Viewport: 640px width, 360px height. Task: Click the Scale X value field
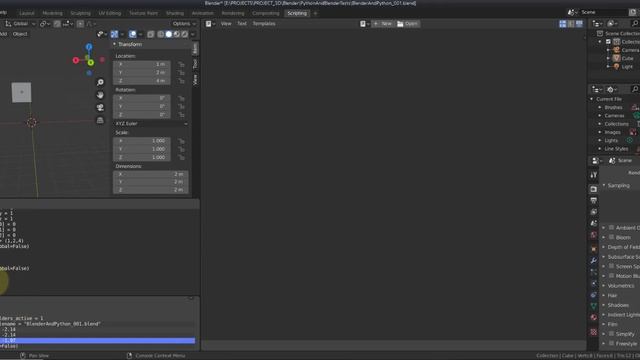coord(142,141)
